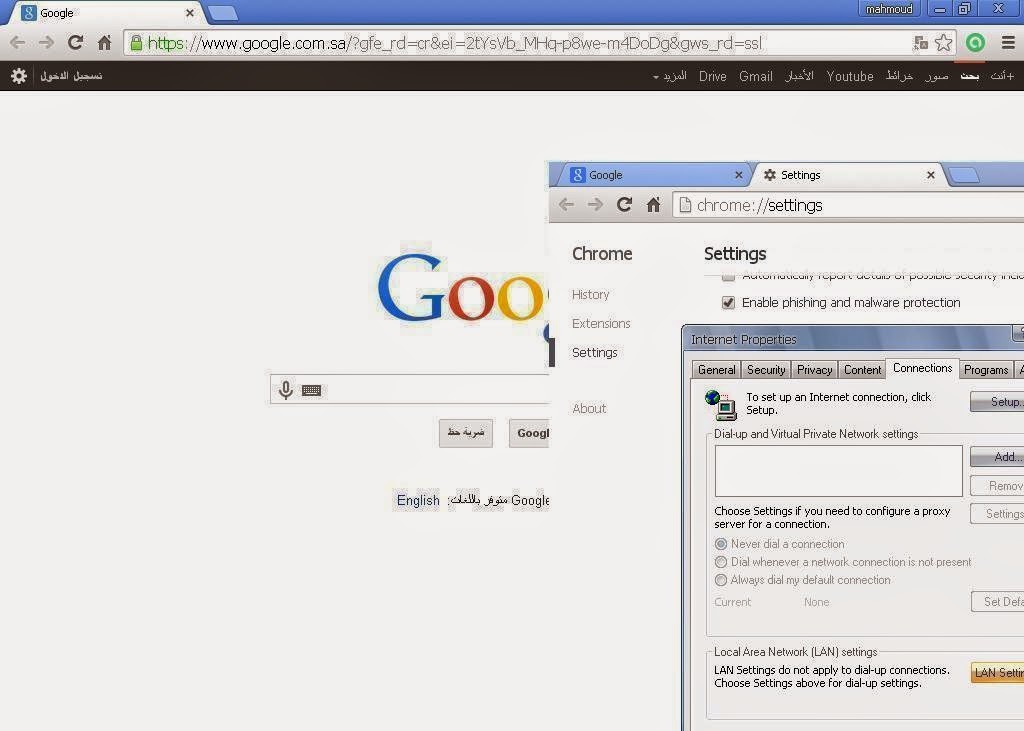Open الأخبار (News) link in Google bar
Image resolution: width=1024 pixels, height=731 pixels.
(799, 76)
